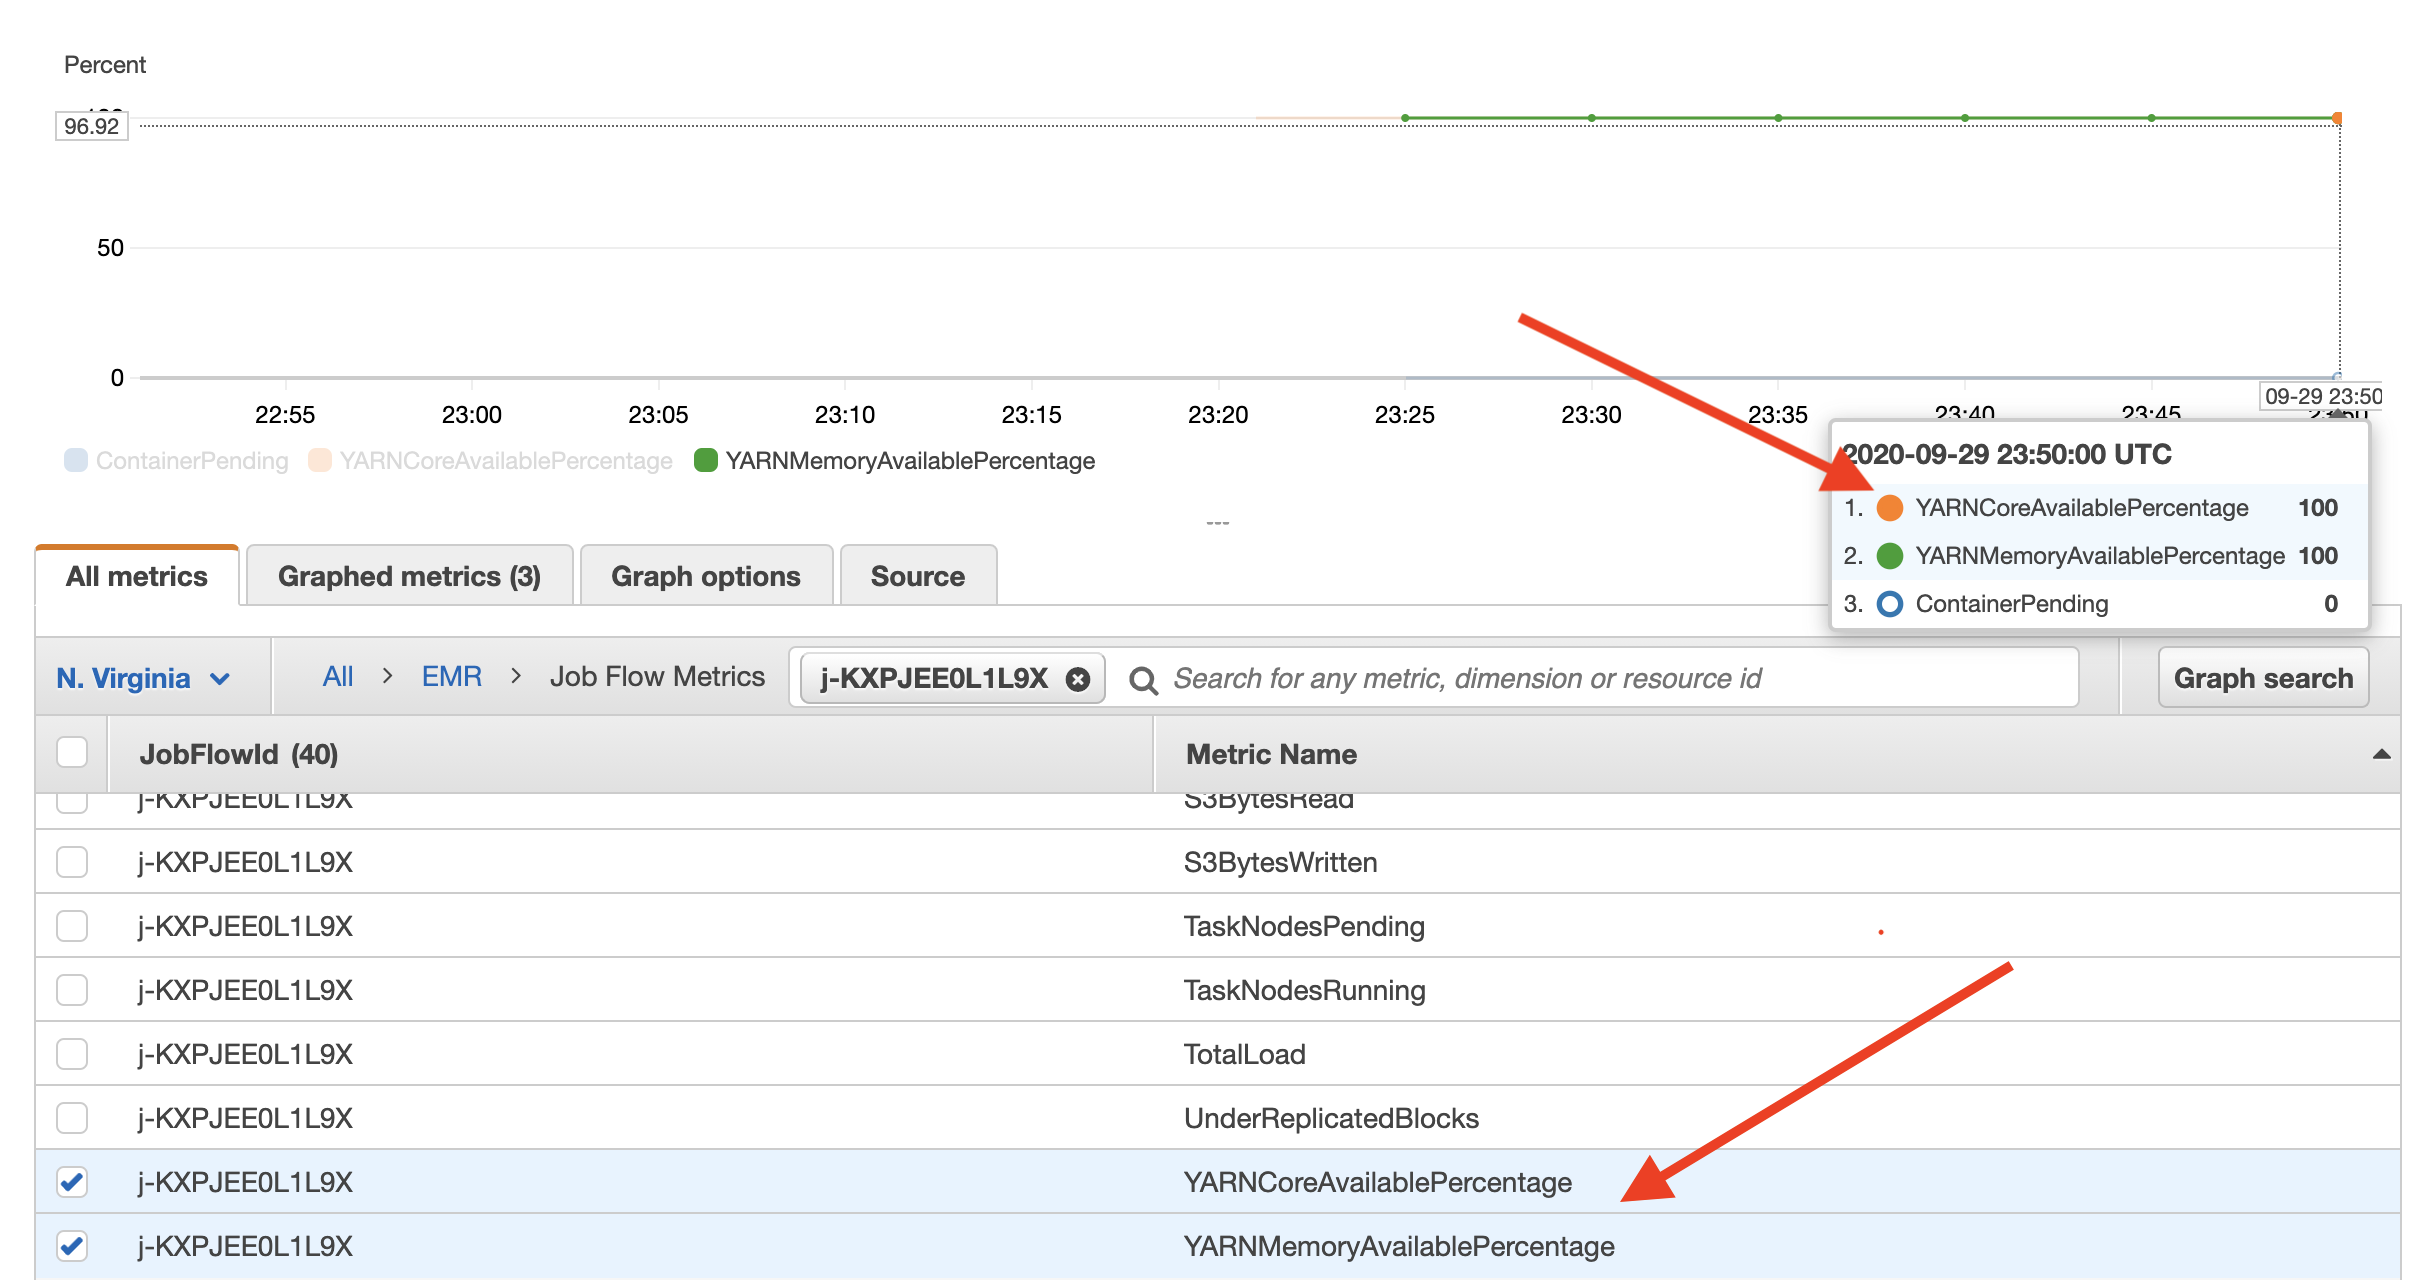Viewport: 2426px width, 1280px height.
Task: Open the Graph options tab
Action: 705,576
